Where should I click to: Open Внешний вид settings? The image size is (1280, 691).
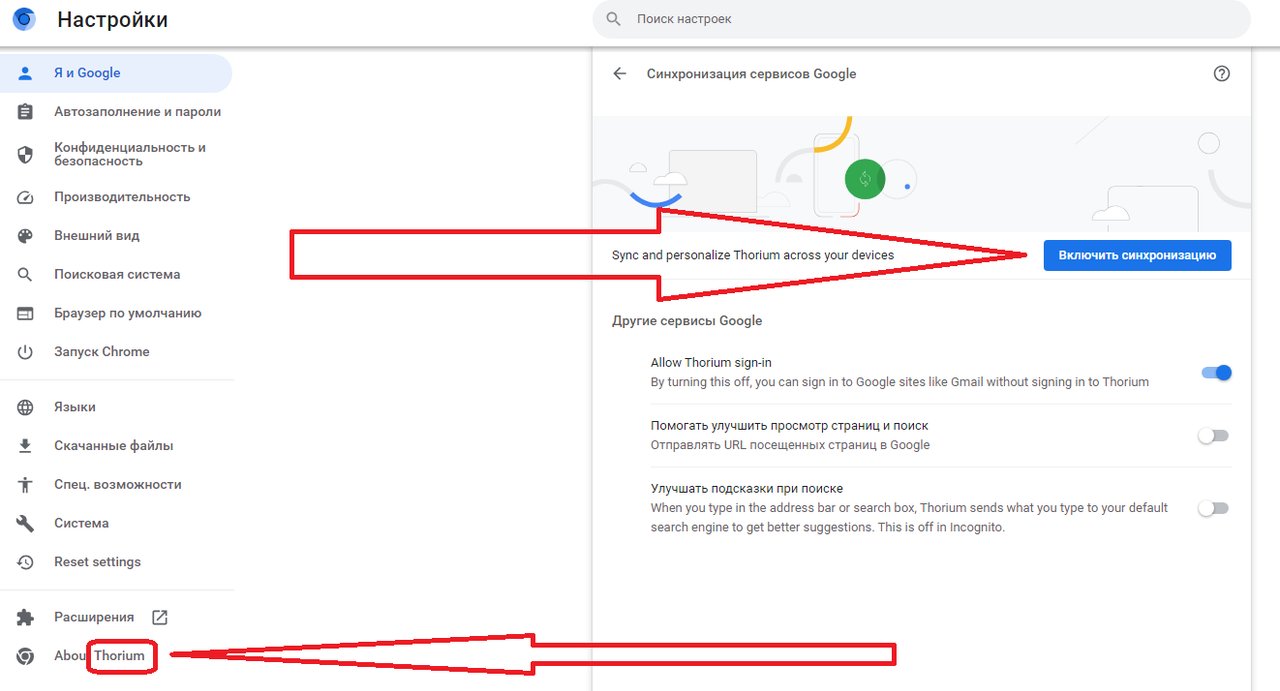[116, 236]
